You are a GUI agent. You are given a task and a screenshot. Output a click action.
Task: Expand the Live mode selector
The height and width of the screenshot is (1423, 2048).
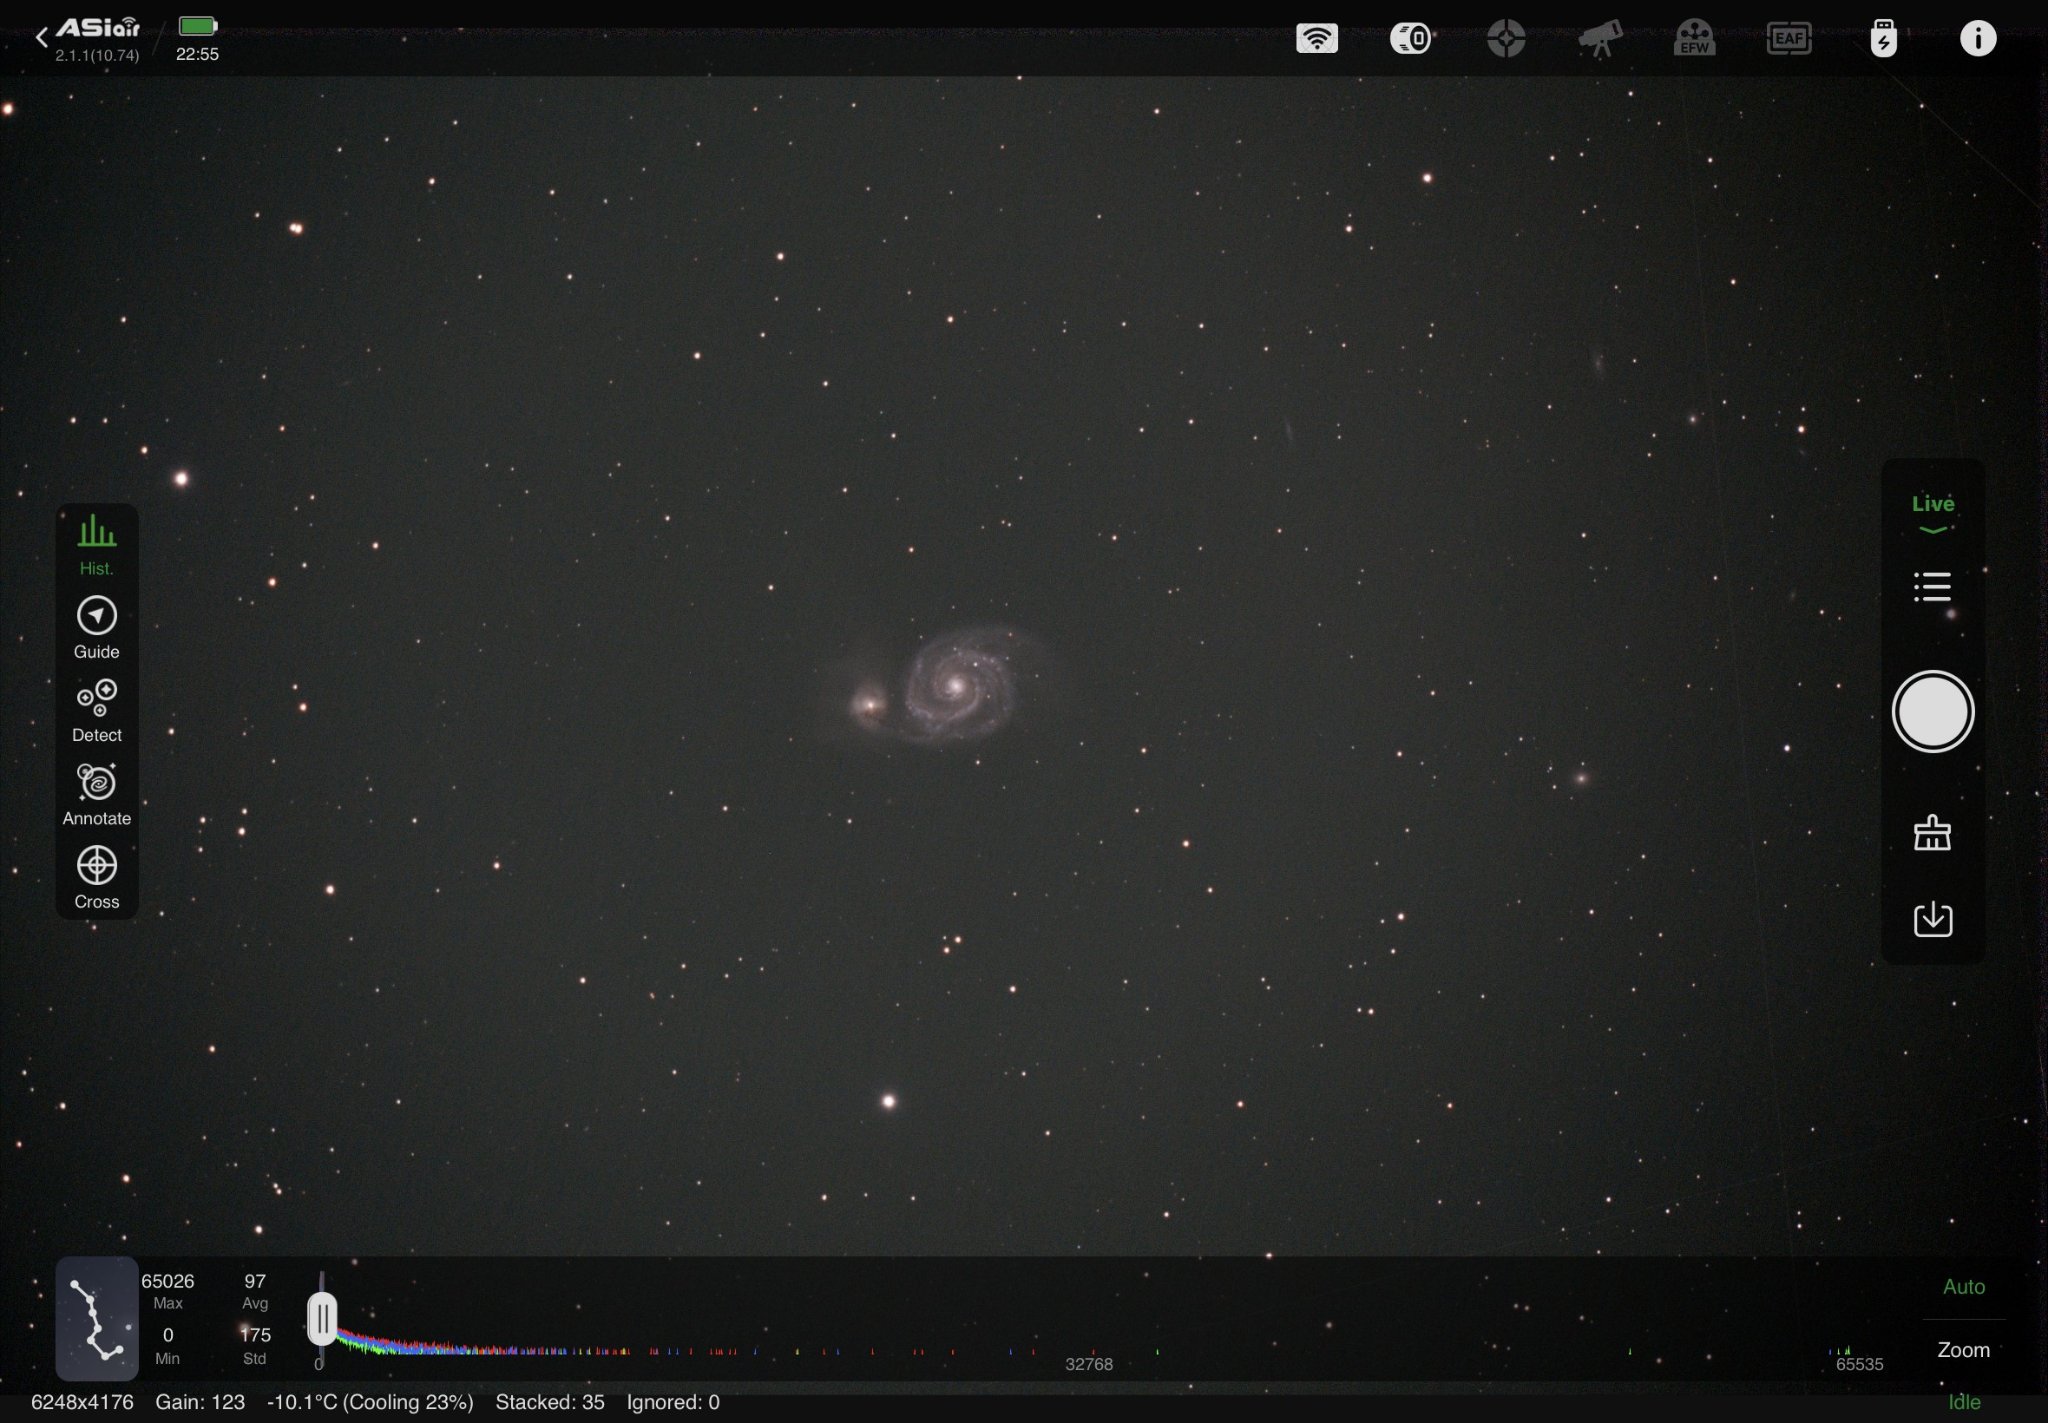click(x=1932, y=513)
